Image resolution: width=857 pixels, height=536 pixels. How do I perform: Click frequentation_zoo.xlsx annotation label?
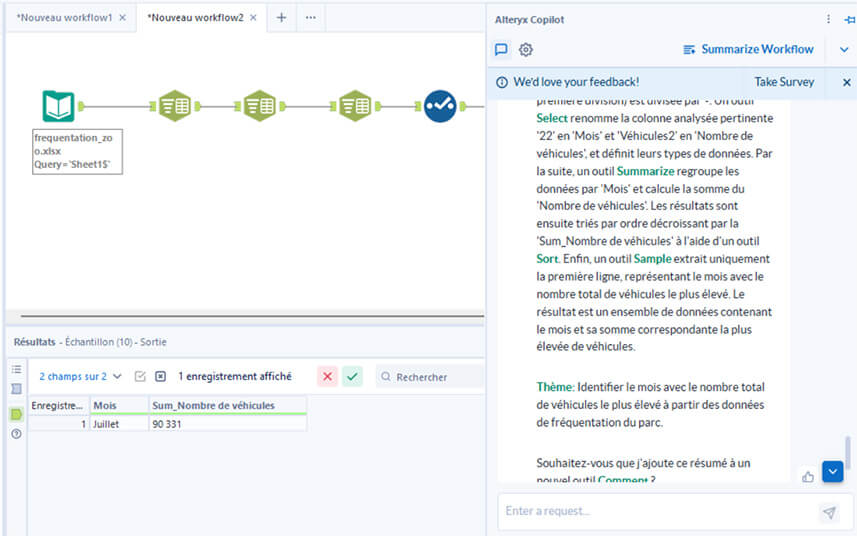[x=77, y=151]
